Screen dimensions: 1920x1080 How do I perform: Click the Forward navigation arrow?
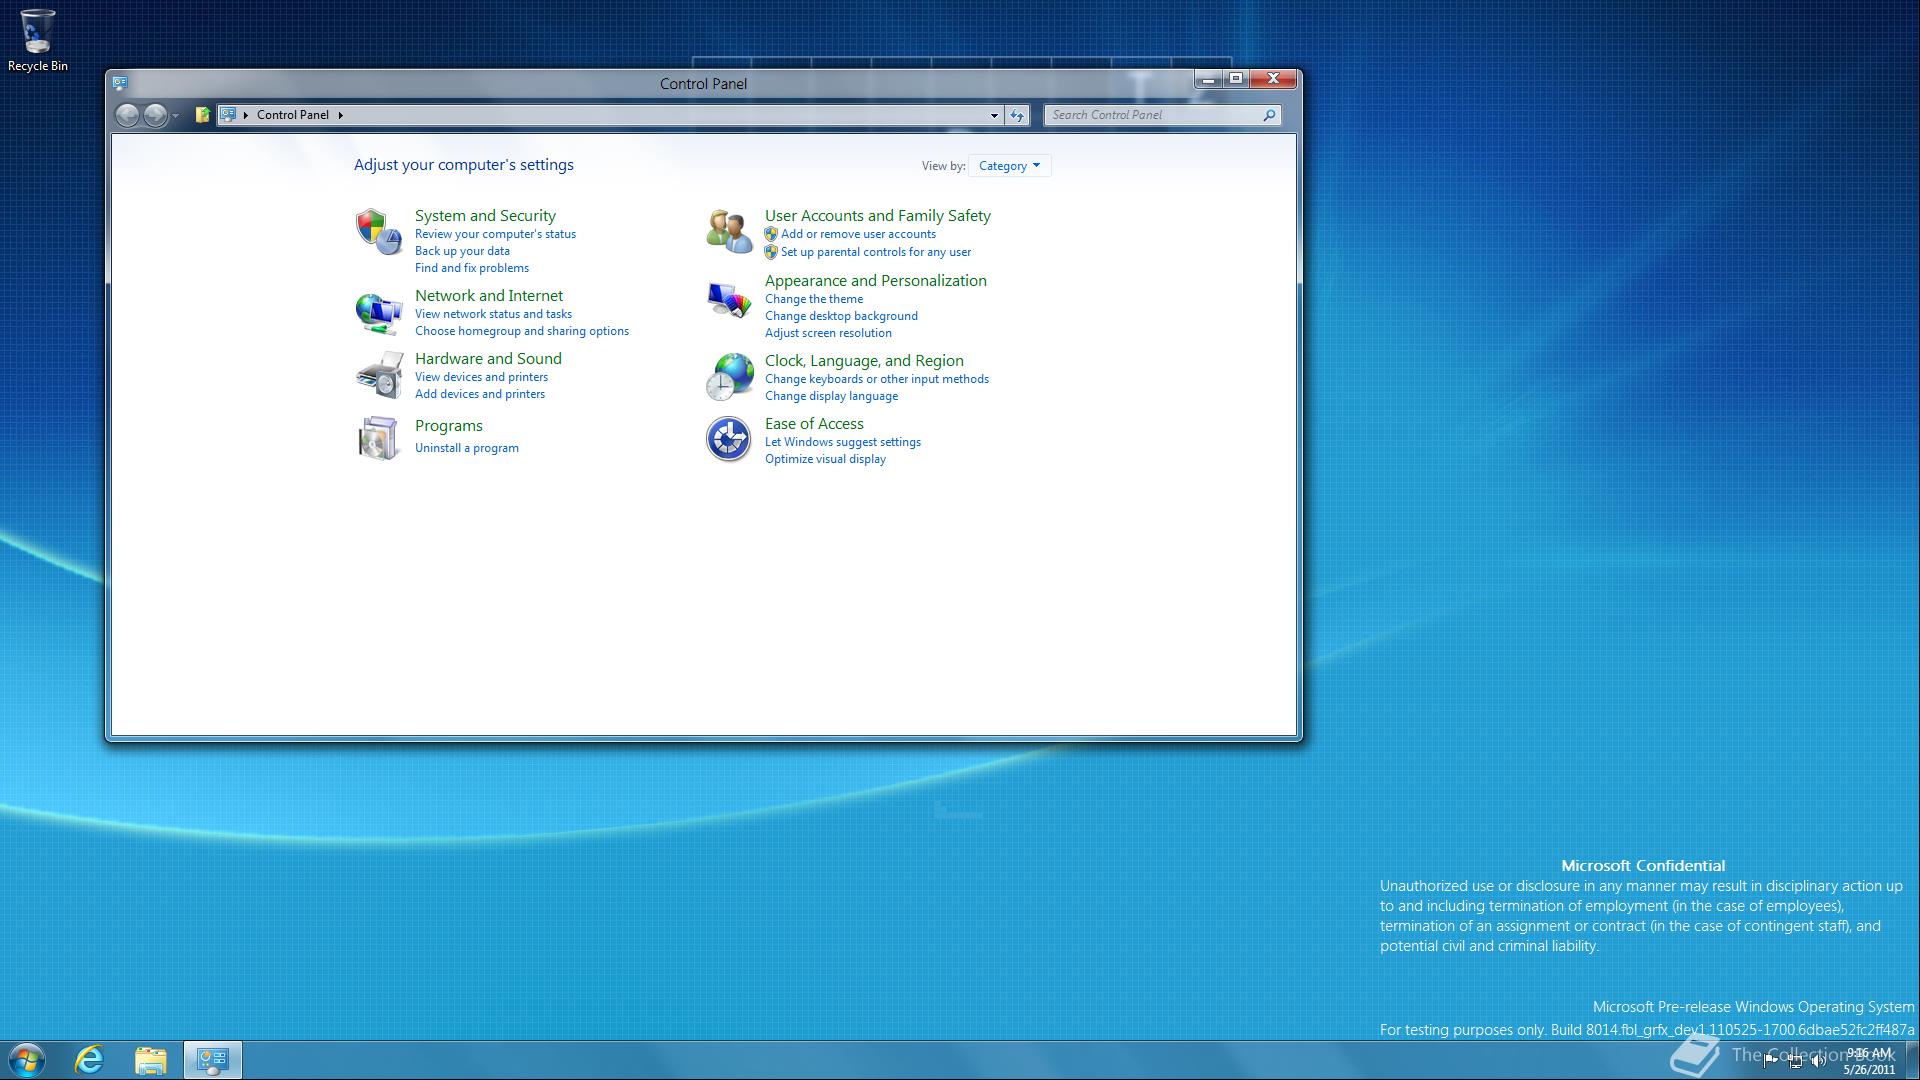pyautogui.click(x=155, y=115)
